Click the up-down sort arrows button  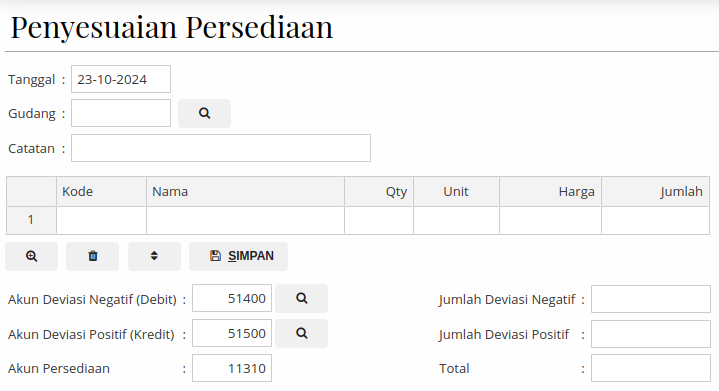point(154,256)
